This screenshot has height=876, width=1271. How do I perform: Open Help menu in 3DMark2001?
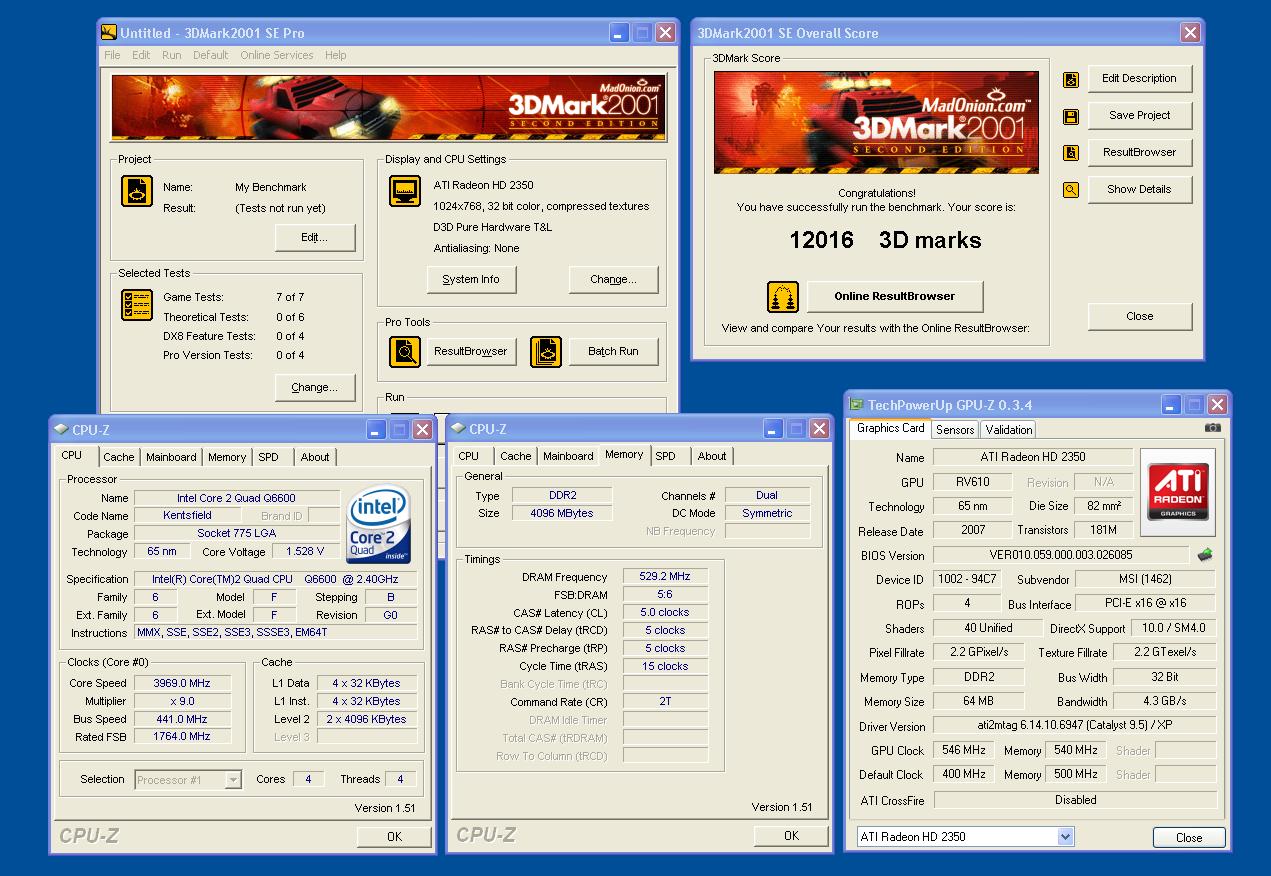coord(336,55)
